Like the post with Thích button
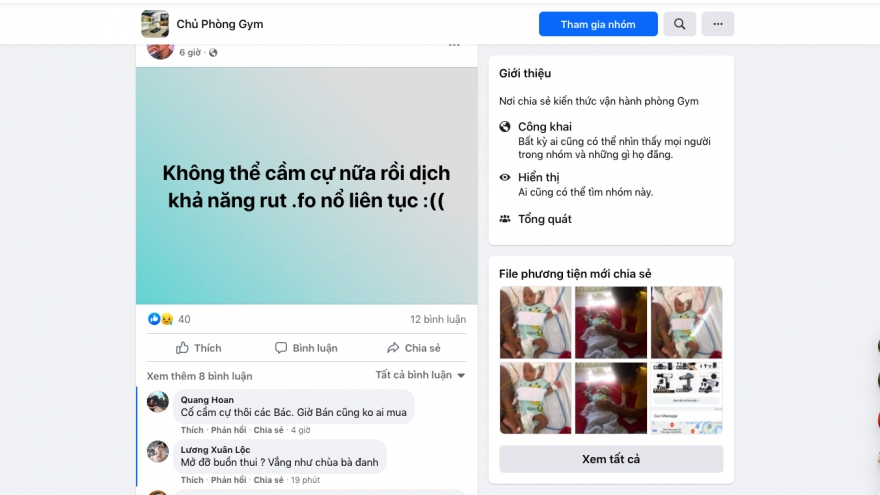 tap(199, 348)
